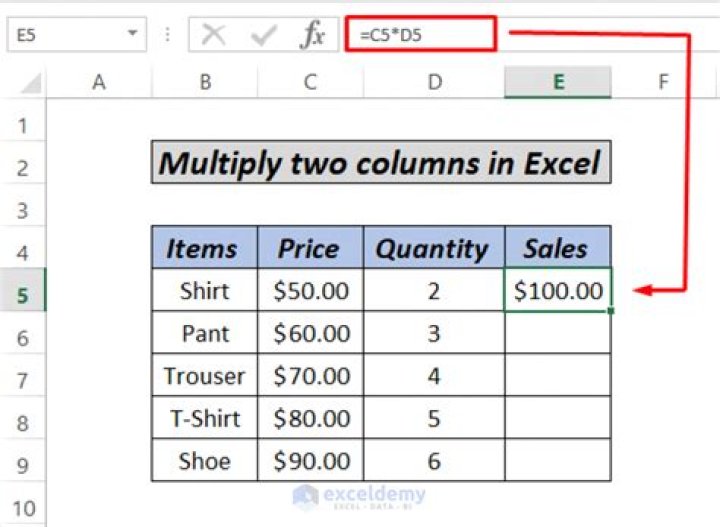Click the 'Shirt' cell in row 5
The width and height of the screenshot is (720, 527).
point(205,290)
